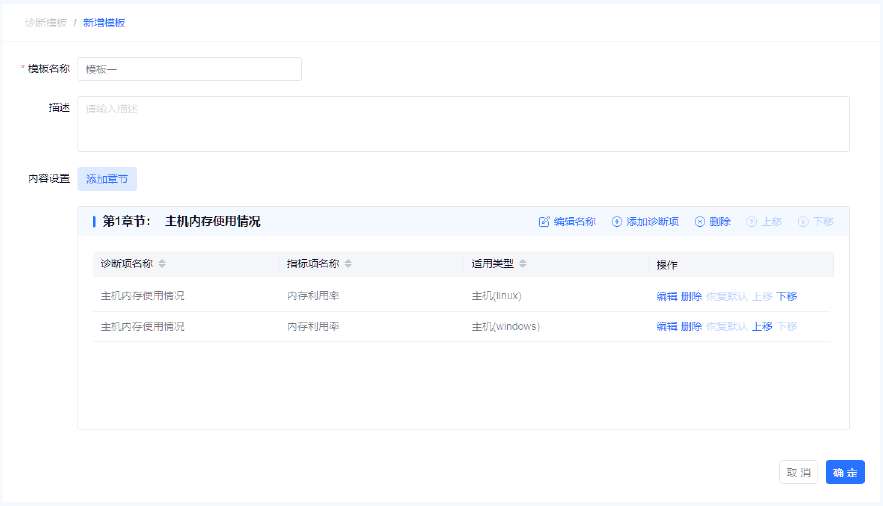Image resolution: width=883 pixels, height=506 pixels.
Task: Sort by 诊断项名称 column arrows
Action: 162,264
